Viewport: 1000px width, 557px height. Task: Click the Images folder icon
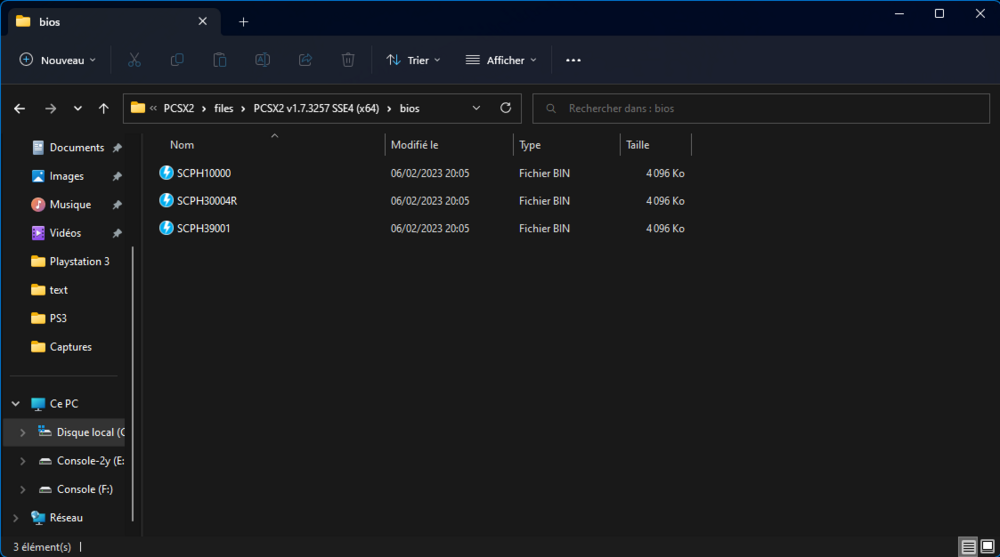tap(38, 176)
